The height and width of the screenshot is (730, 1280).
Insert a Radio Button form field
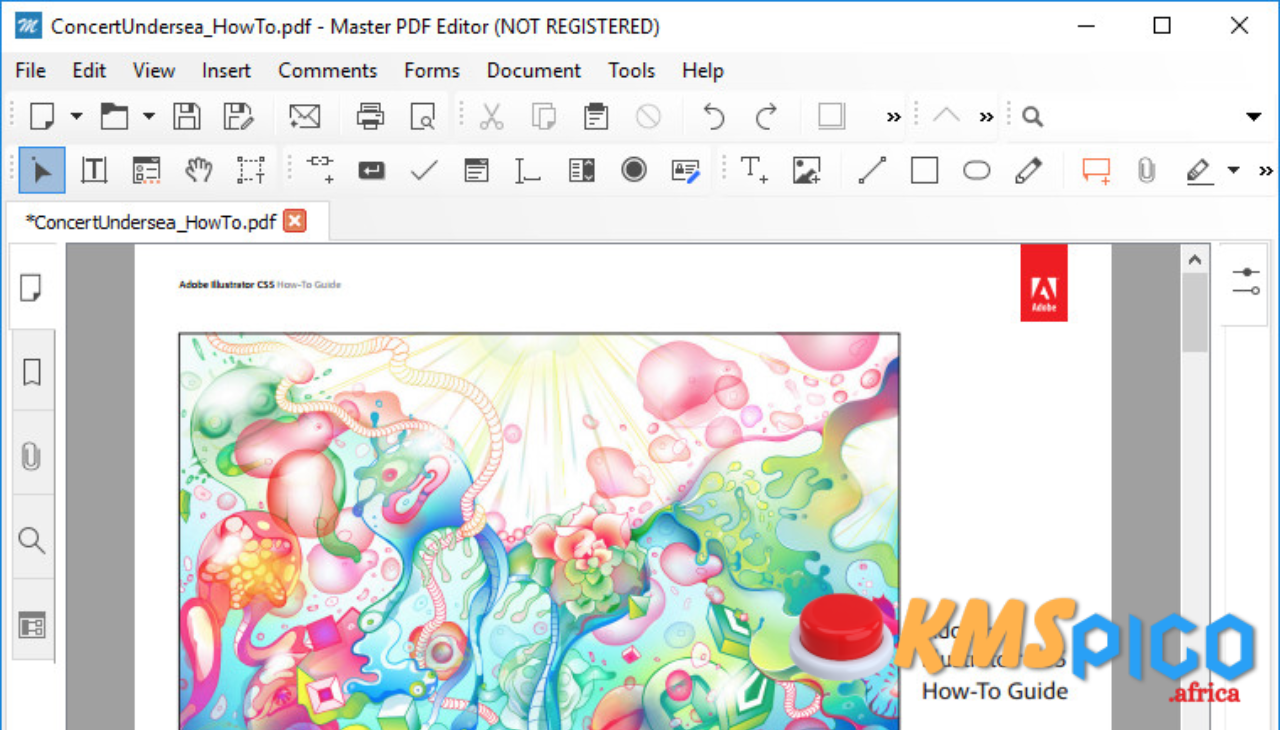click(x=634, y=170)
